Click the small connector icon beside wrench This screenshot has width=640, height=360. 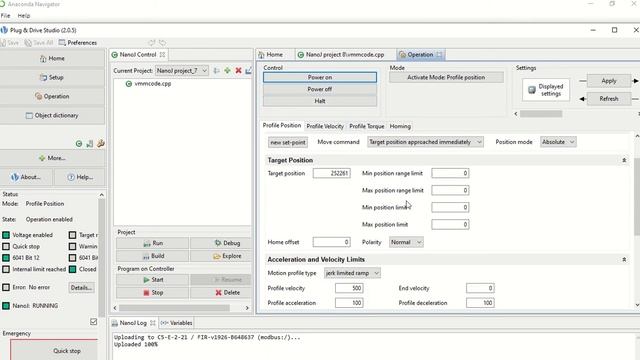coord(90,144)
